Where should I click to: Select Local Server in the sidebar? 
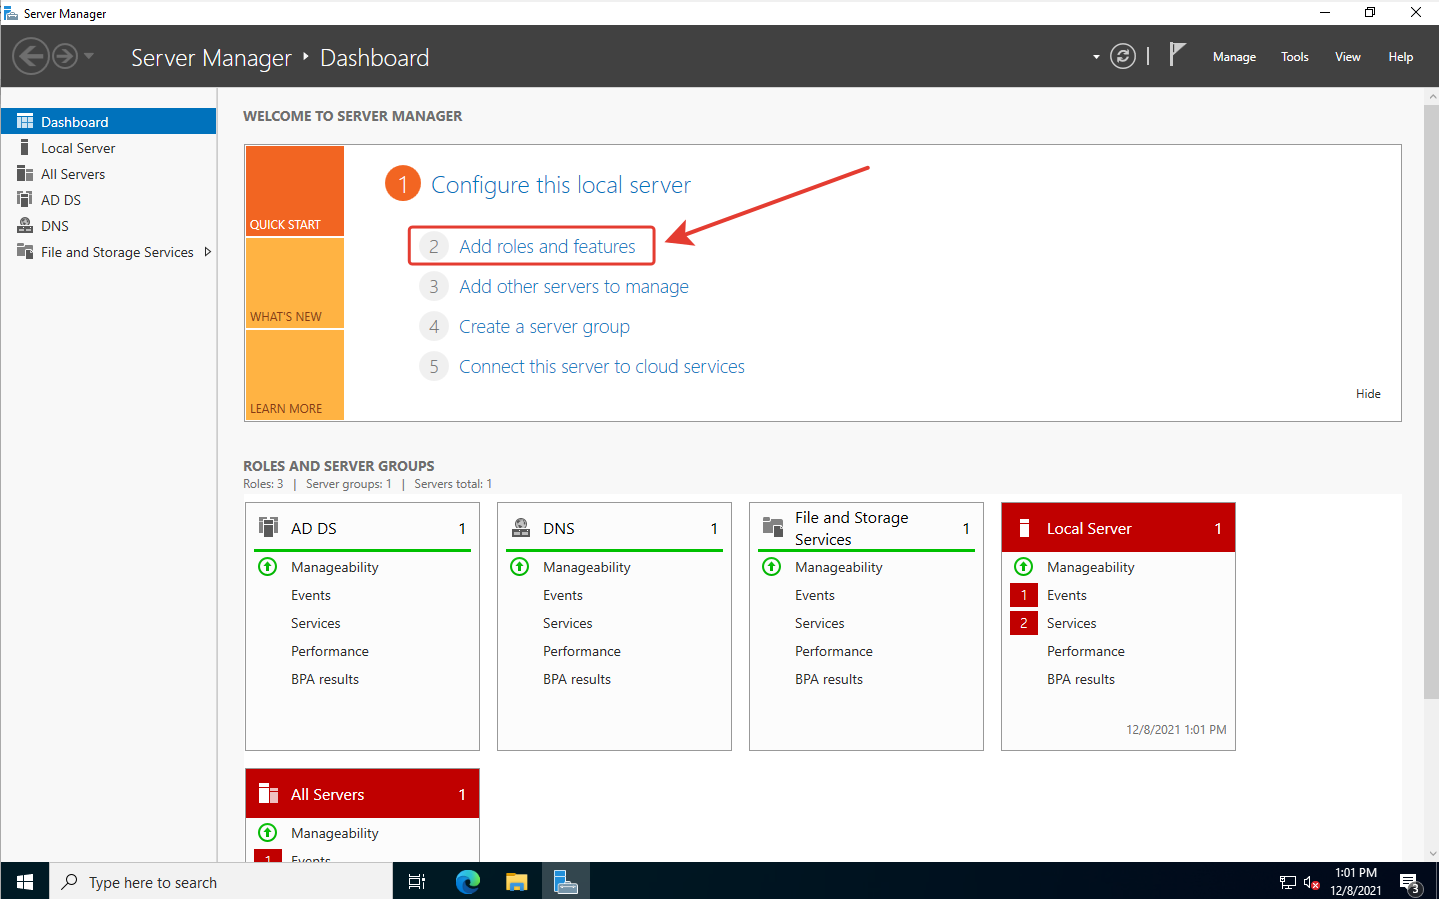(x=78, y=148)
